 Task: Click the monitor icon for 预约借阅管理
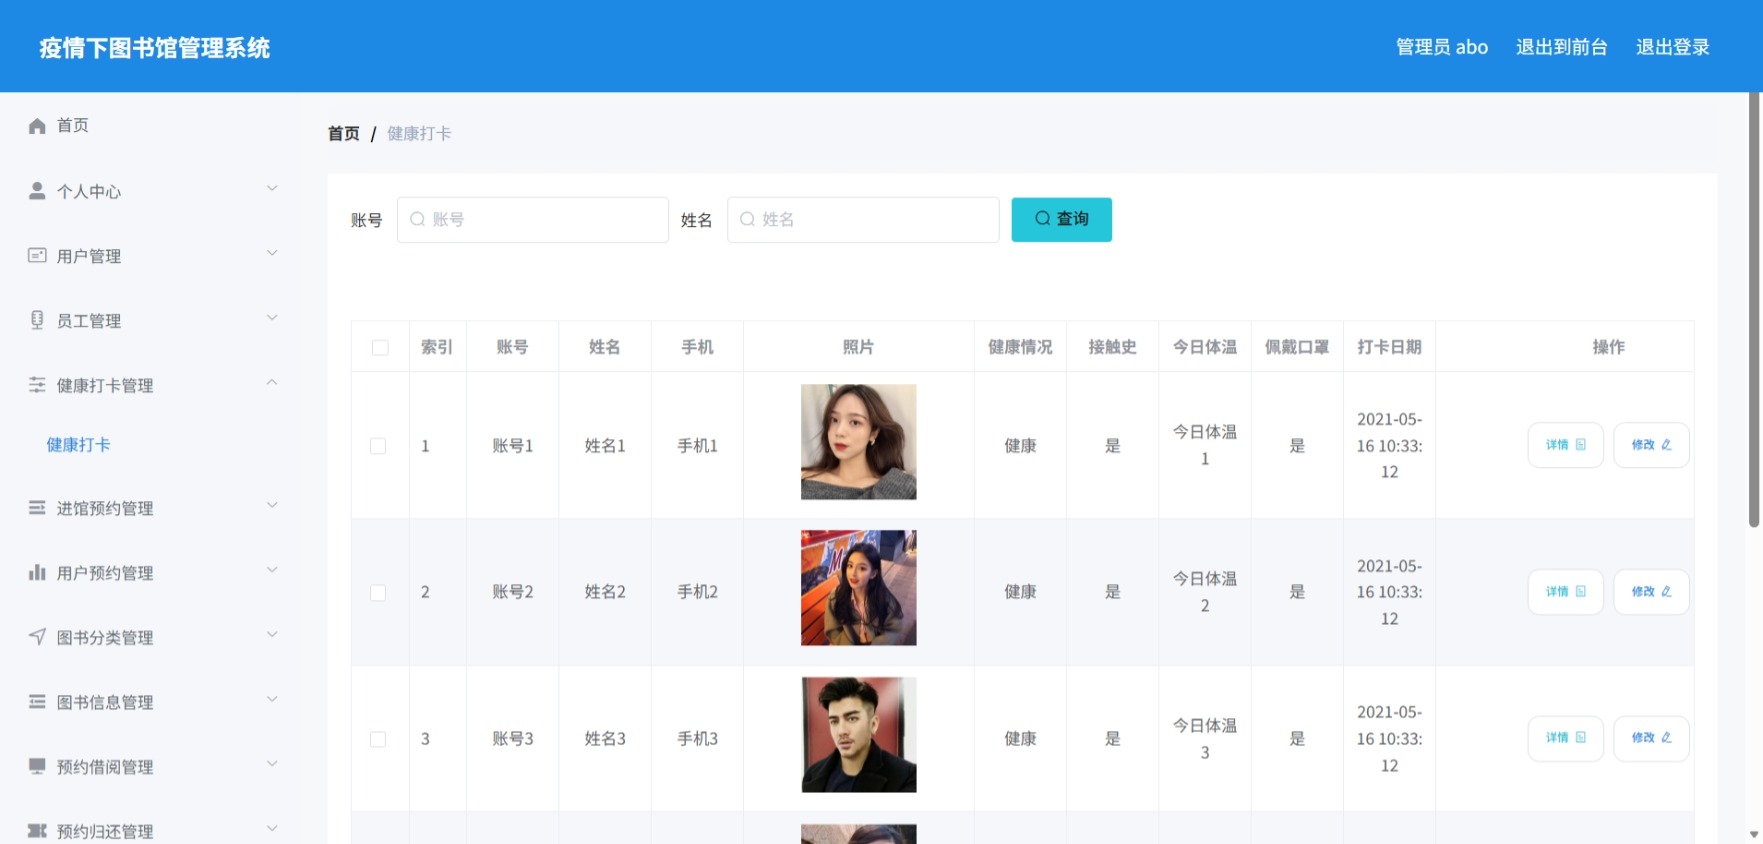37,766
